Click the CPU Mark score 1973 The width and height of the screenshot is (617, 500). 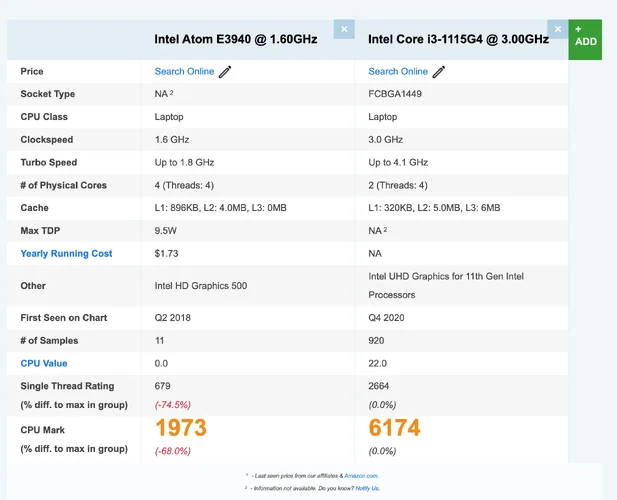181,428
